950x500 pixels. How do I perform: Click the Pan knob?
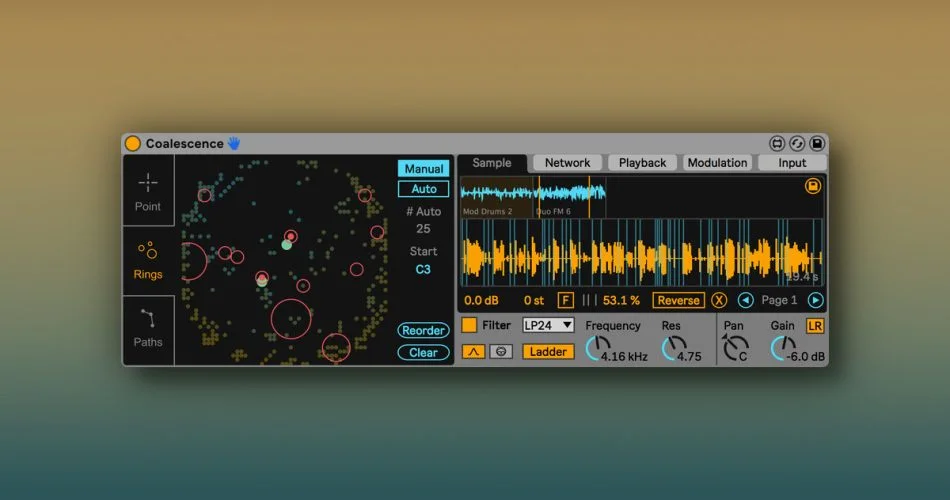pos(735,348)
